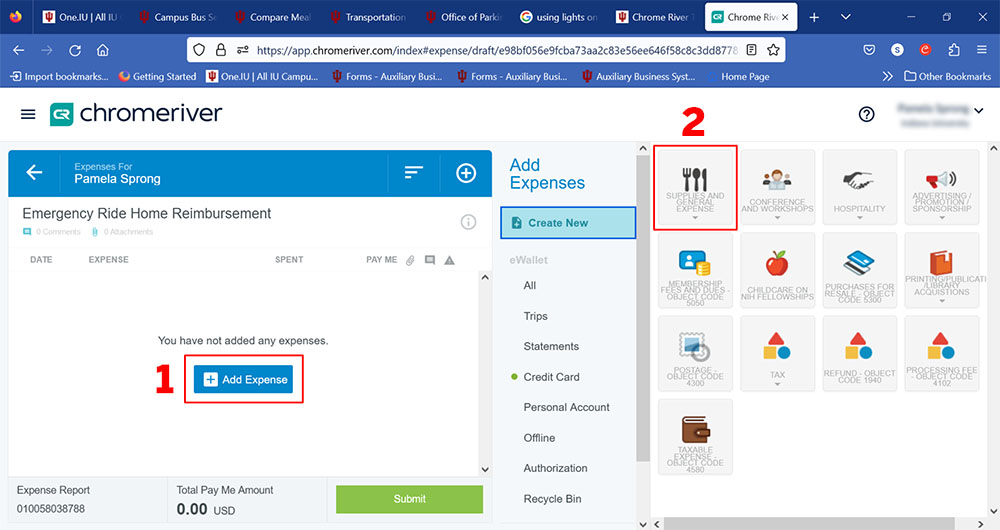Switch to the Transportation browser tab
This screenshot has width=1000, height=530.
(x=370, y=17)
